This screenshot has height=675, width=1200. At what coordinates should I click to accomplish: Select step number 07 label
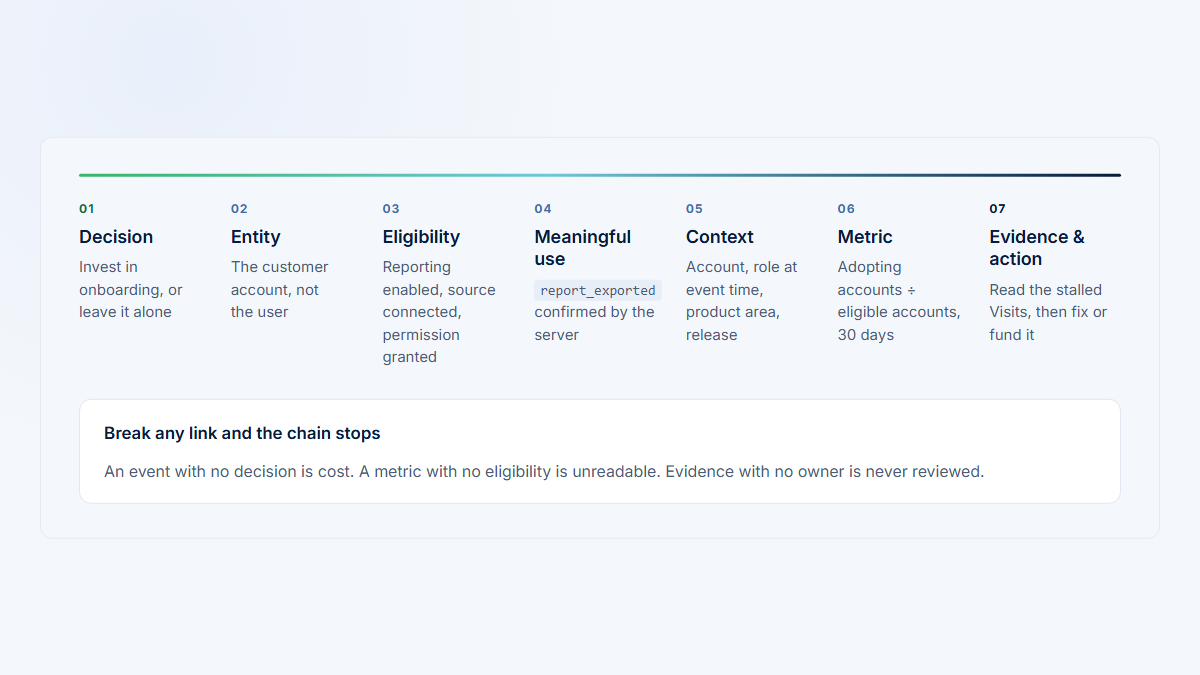point(998,209)
